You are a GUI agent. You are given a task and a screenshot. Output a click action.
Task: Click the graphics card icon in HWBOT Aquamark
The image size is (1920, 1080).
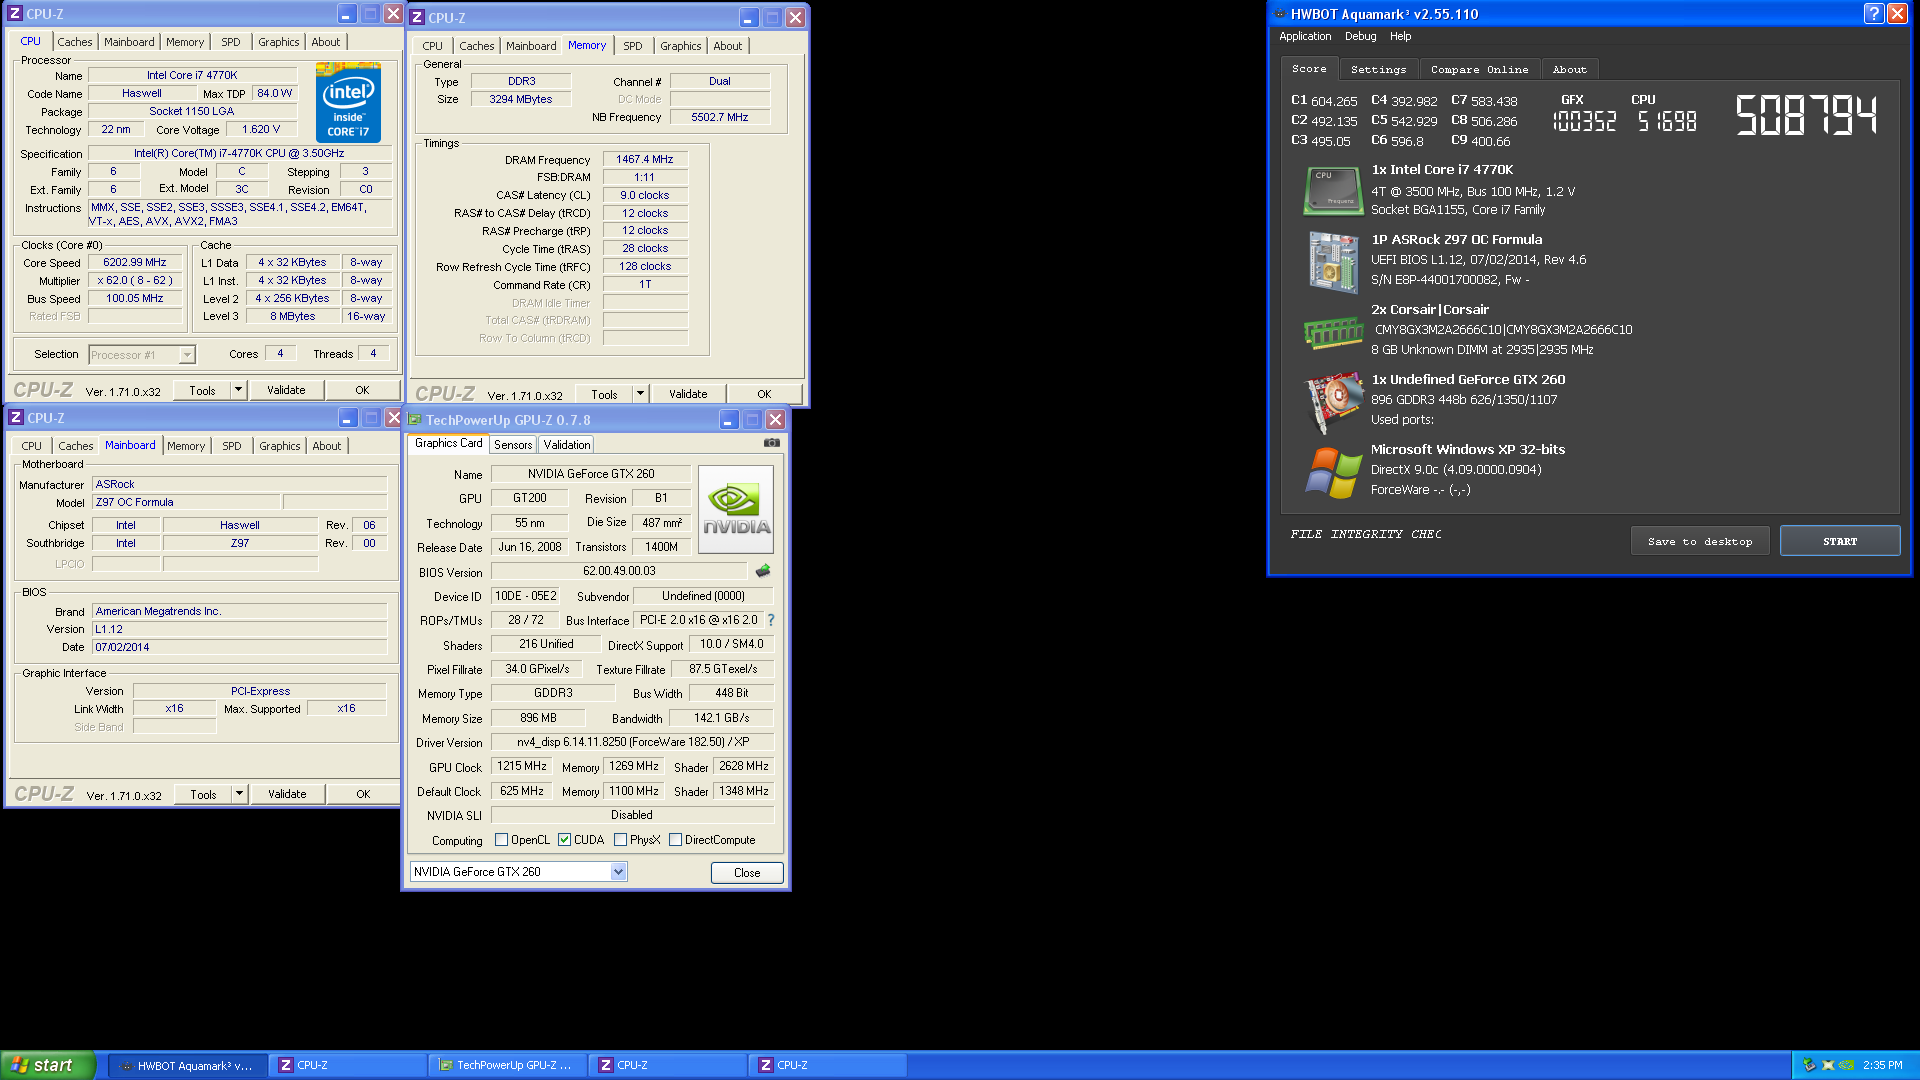1334,402
